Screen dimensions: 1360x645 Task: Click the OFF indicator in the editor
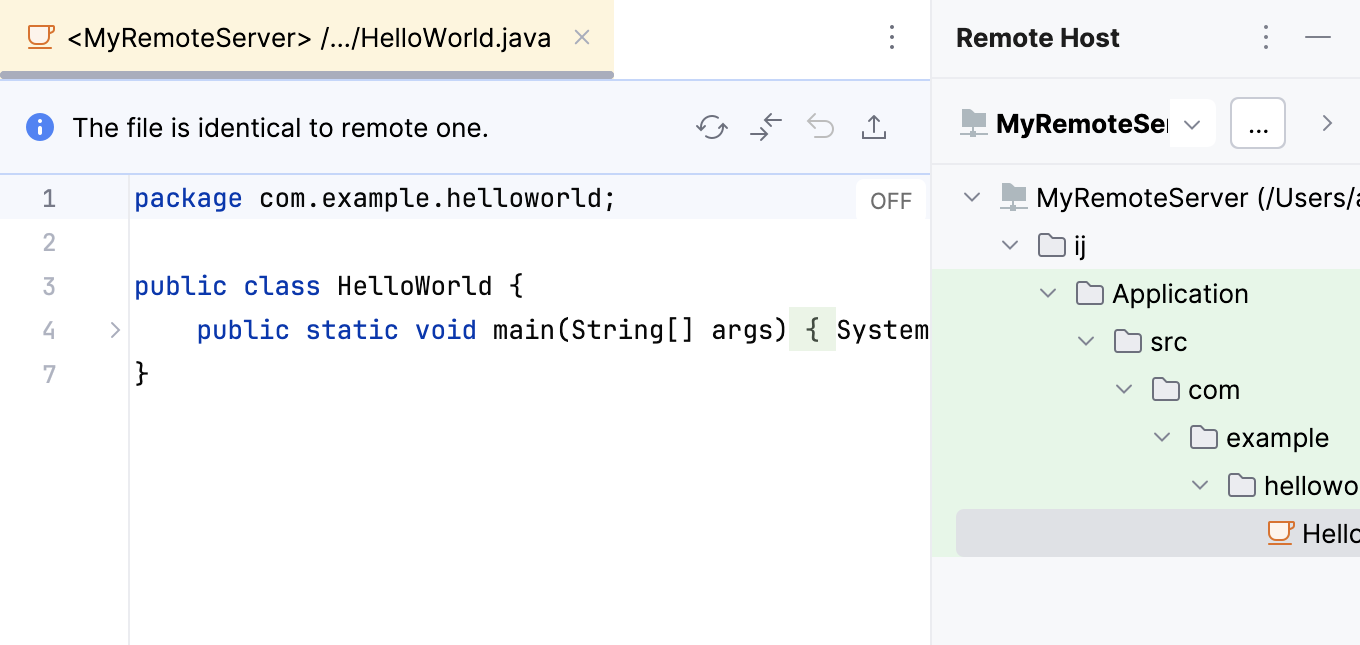(x=891, y=200)
